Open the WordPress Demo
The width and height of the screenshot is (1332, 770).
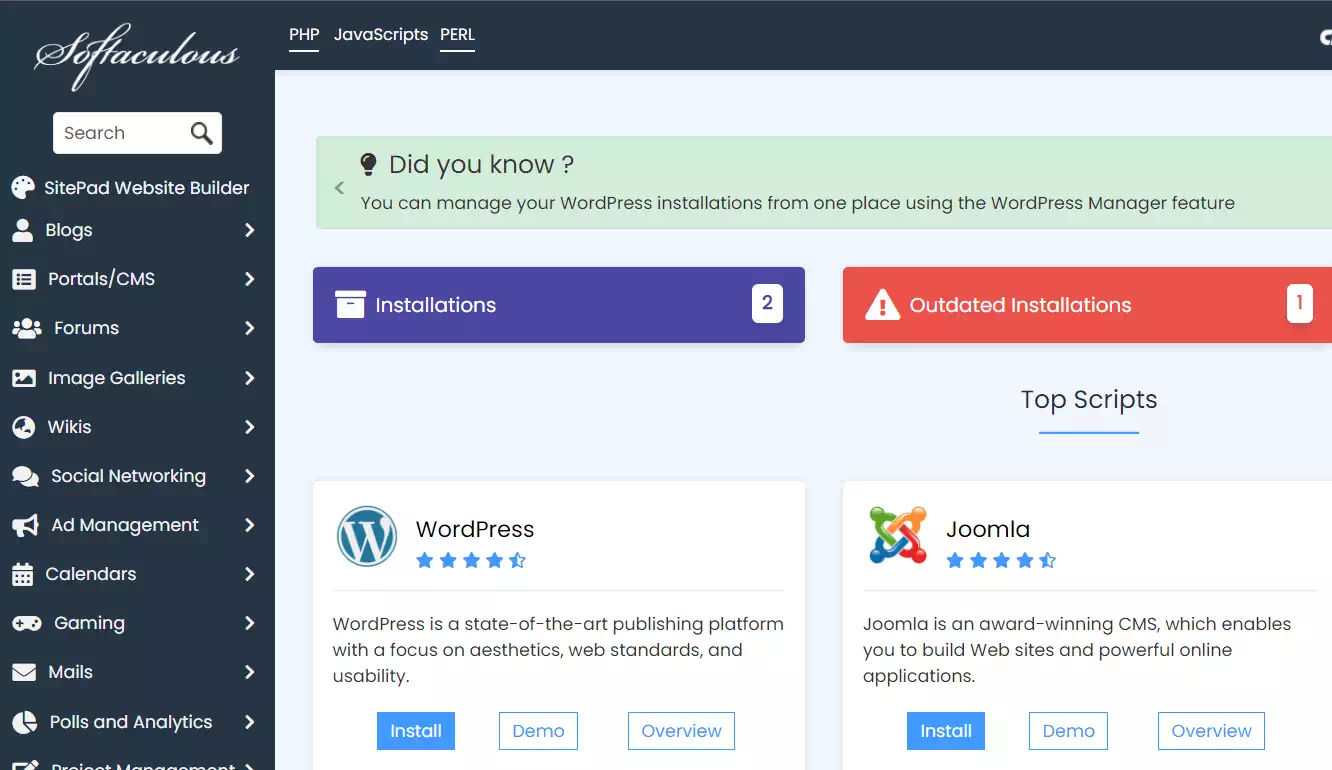538,731
